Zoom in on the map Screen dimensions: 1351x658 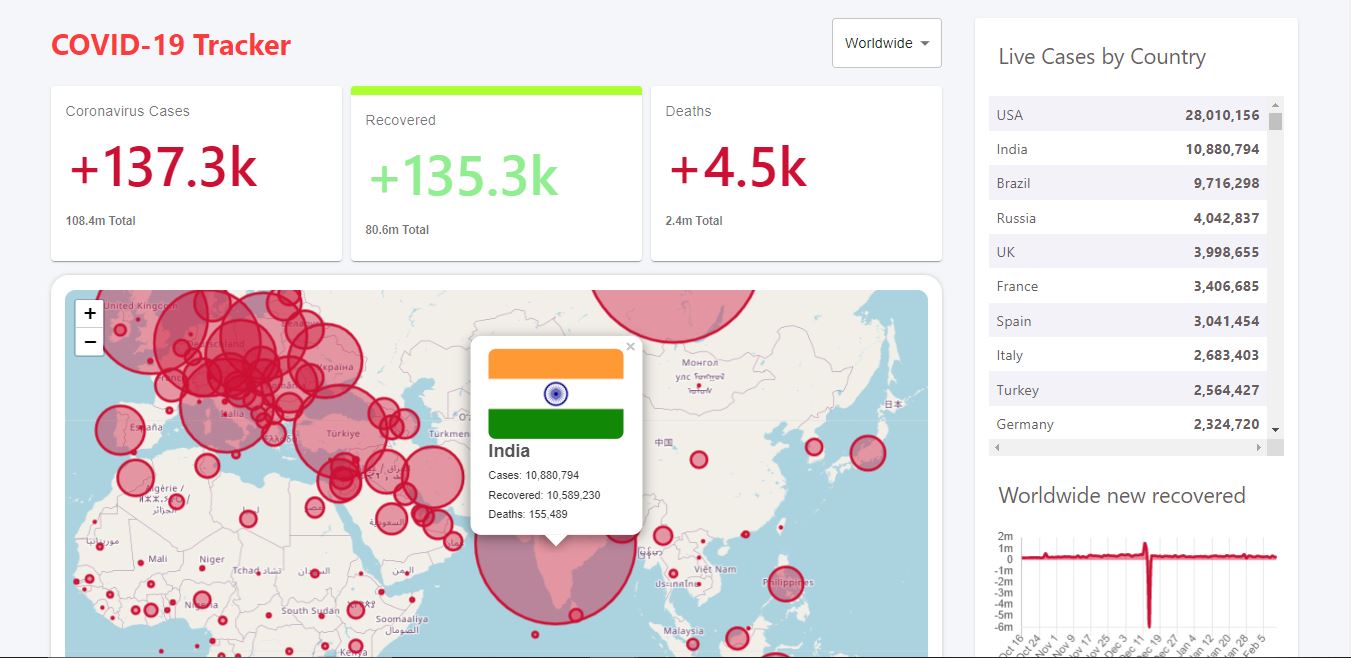point(90,314)
